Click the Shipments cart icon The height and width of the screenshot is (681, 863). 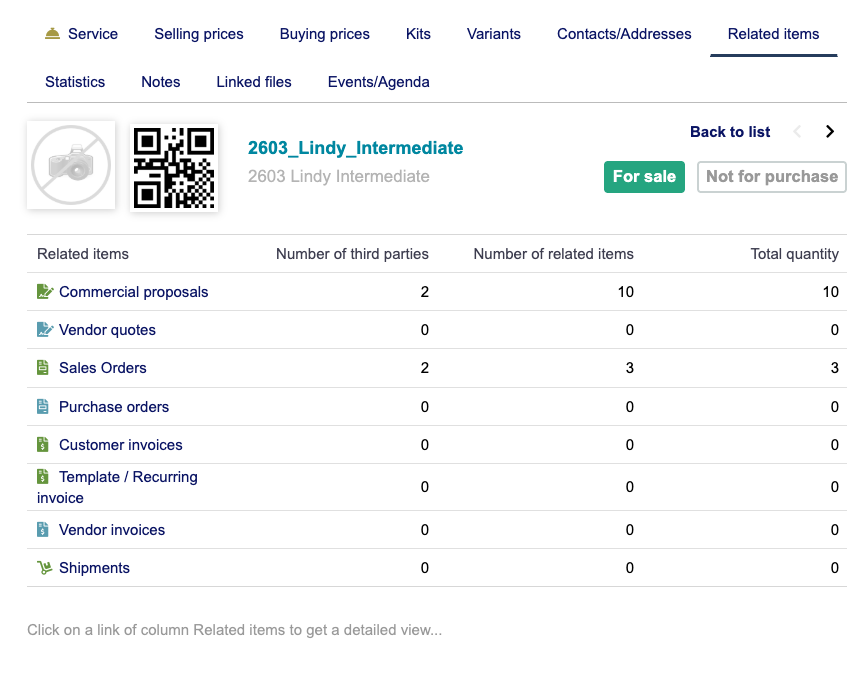pos(44,568)
